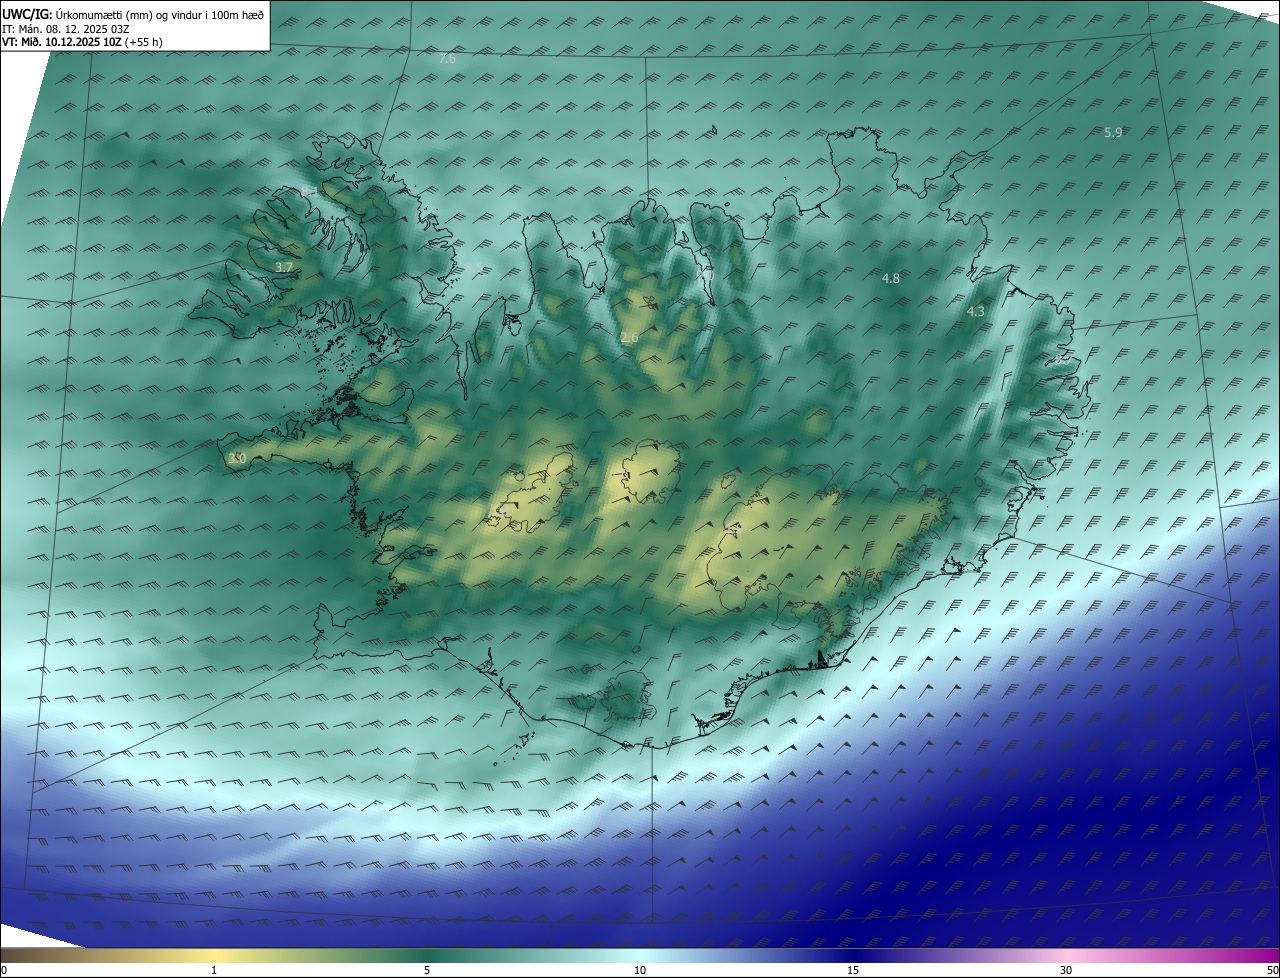Viewport: 1280px width, 978px height.
Task: Click the 1 tick on the color scale
Action: click(x=214, y=970)
